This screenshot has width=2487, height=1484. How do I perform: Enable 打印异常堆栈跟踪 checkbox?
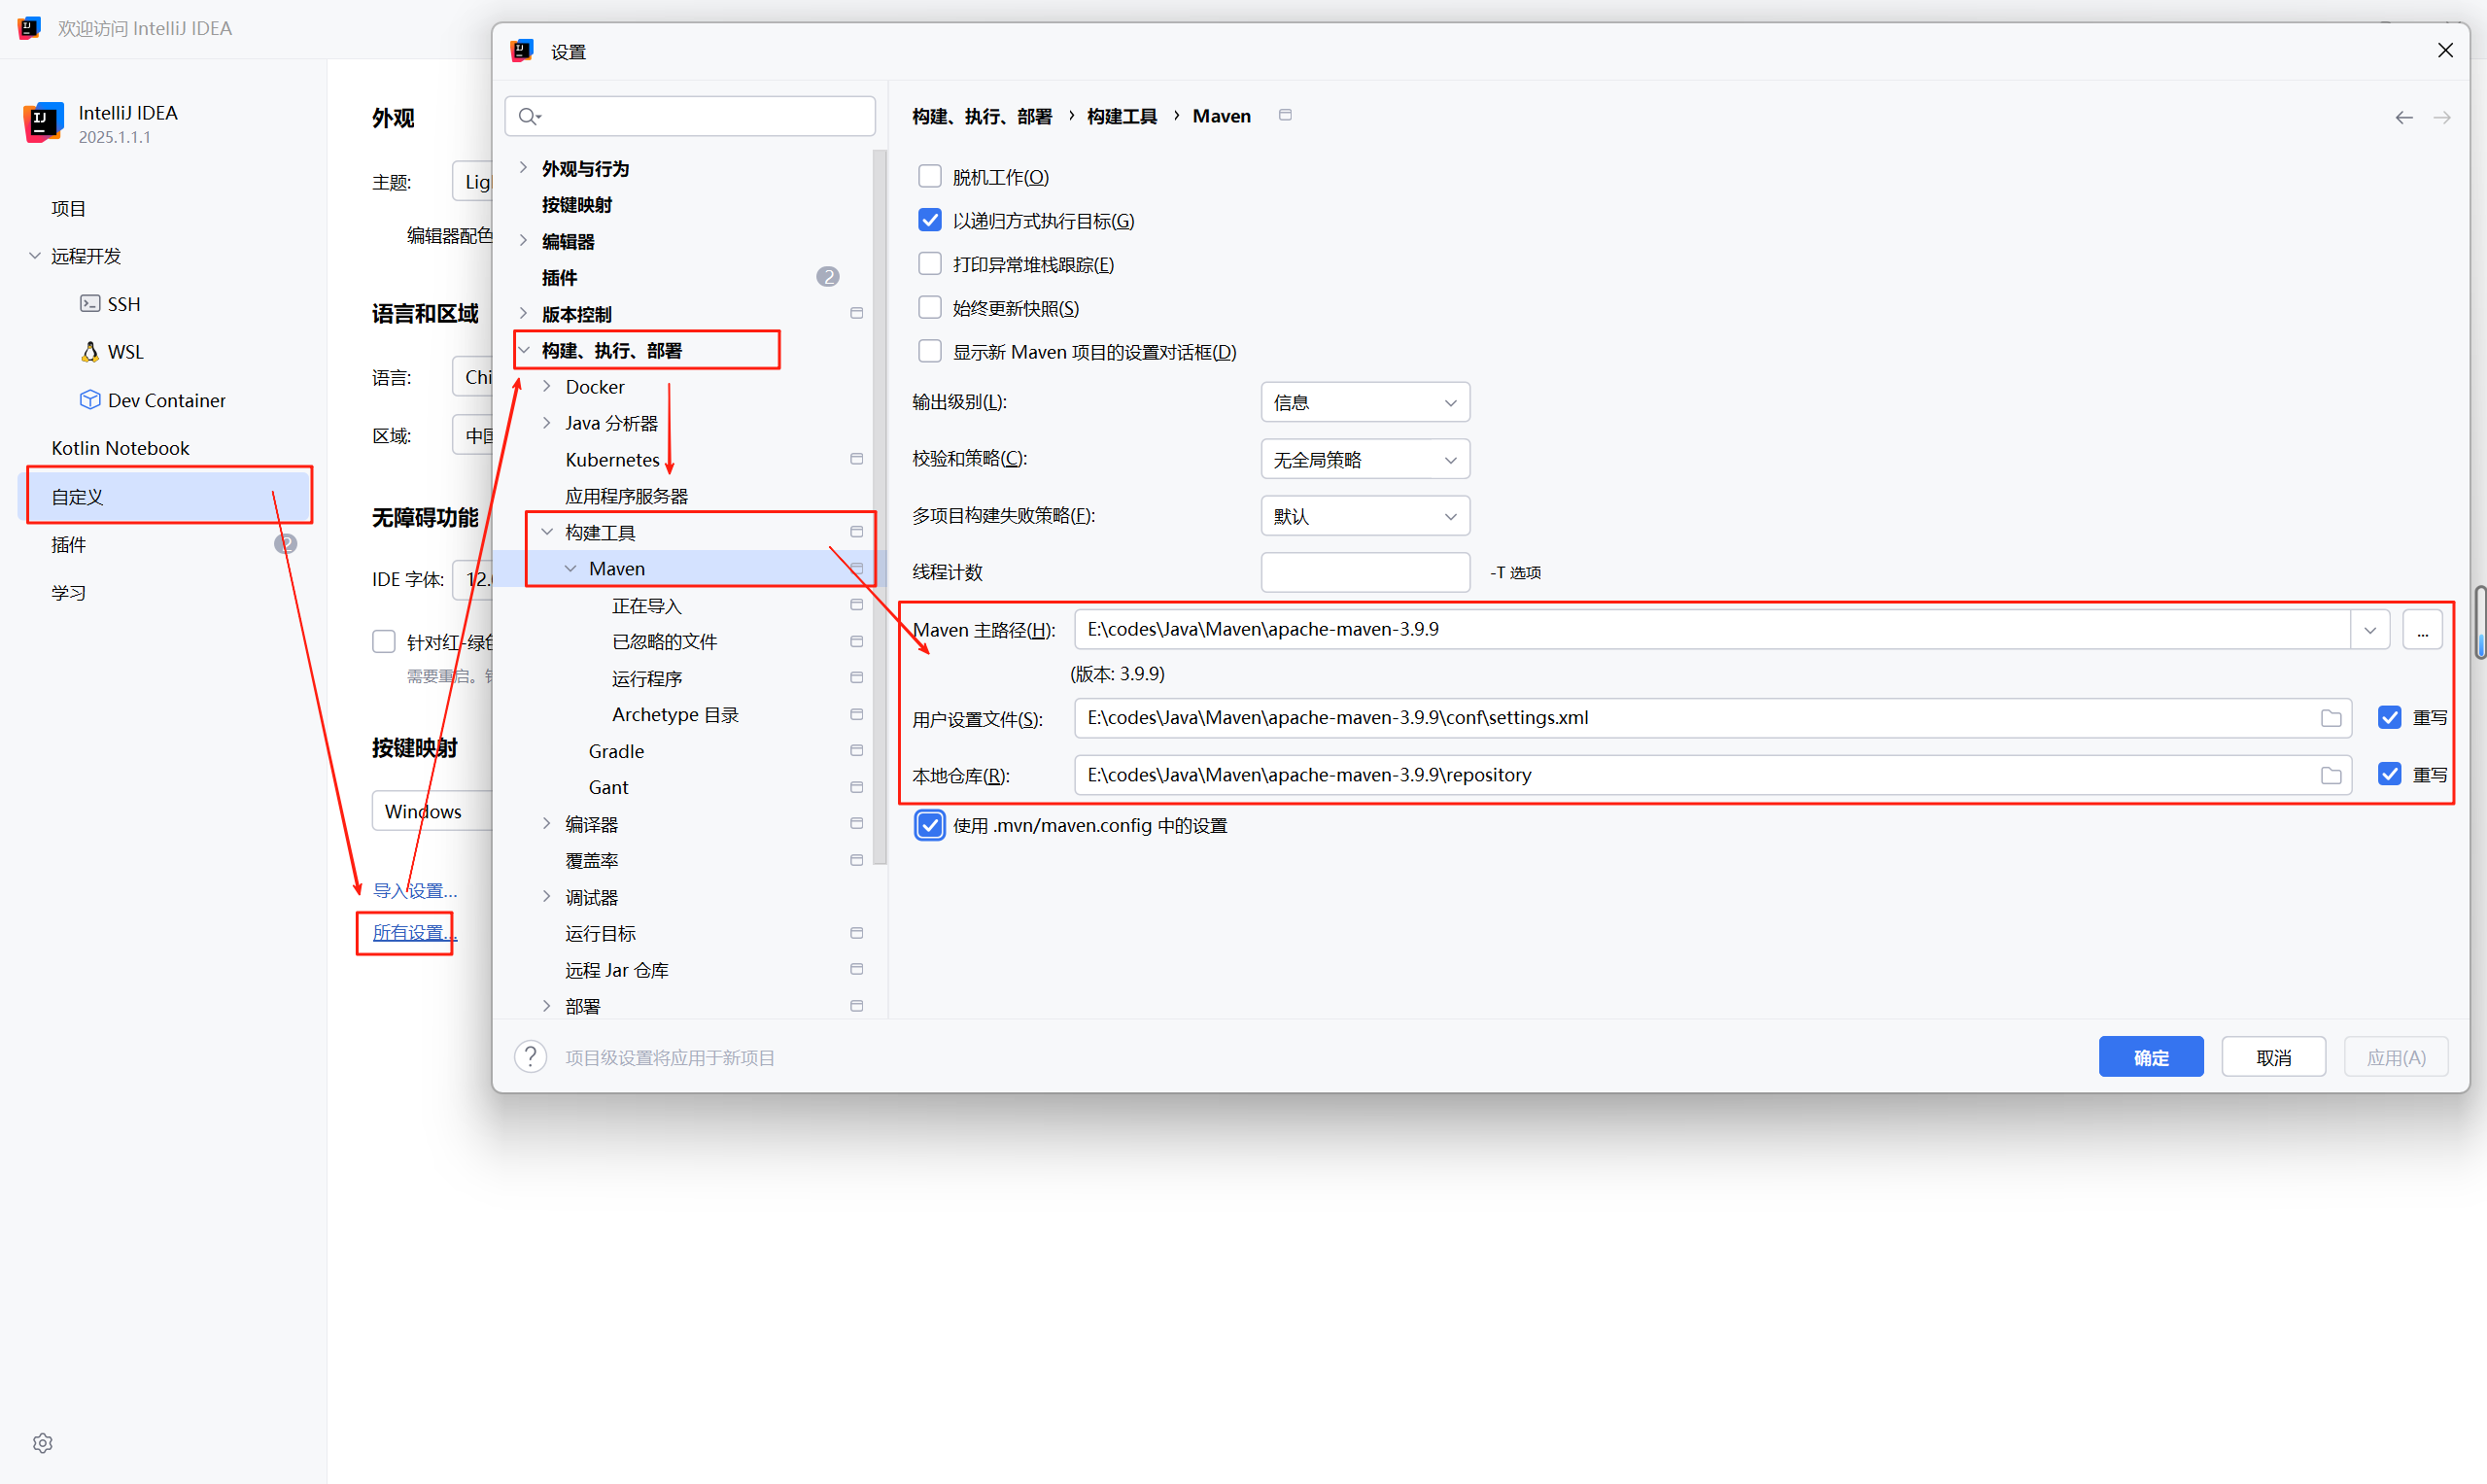click(929, 263)
